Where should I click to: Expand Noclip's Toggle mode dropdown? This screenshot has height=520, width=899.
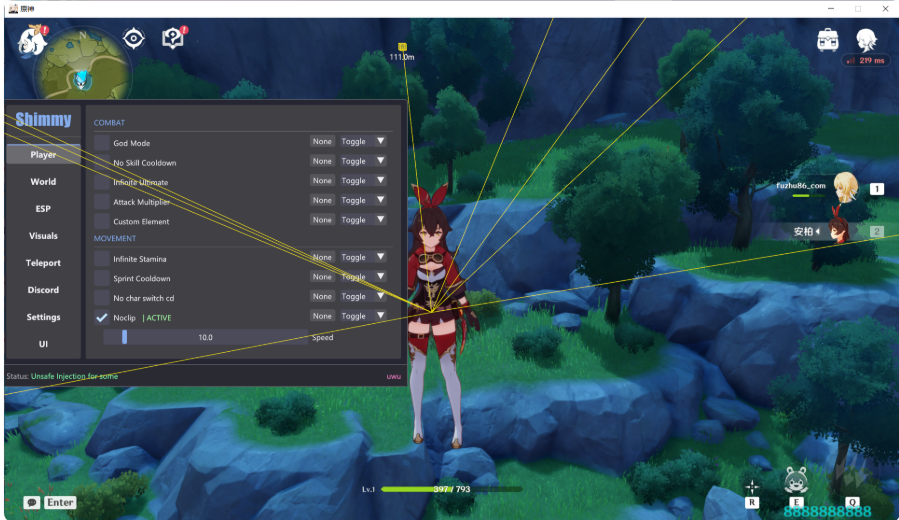point(362,316)
